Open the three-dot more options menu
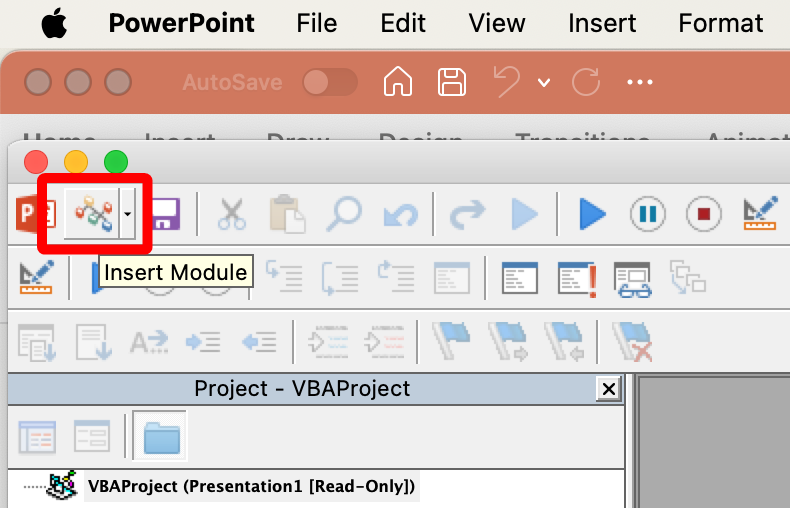Image resolution: width=790 pixels, height=508 pixels. [x=640, y=82]
